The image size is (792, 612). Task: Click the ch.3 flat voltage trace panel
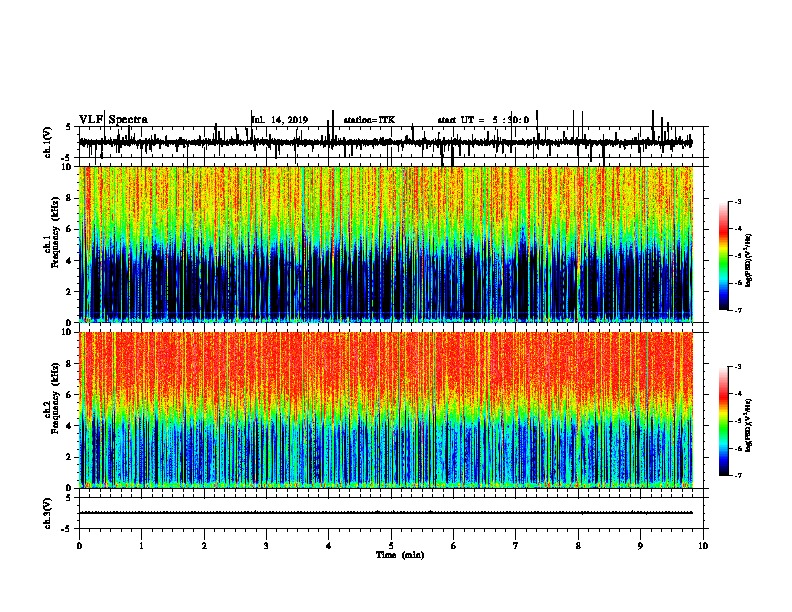pyautogui.click(x=391, y=513)
